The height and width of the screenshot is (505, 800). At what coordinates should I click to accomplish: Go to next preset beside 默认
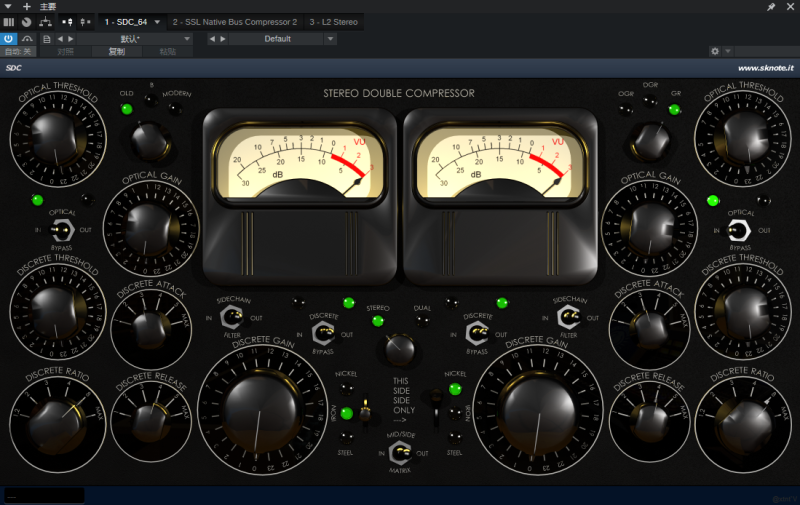71,39
